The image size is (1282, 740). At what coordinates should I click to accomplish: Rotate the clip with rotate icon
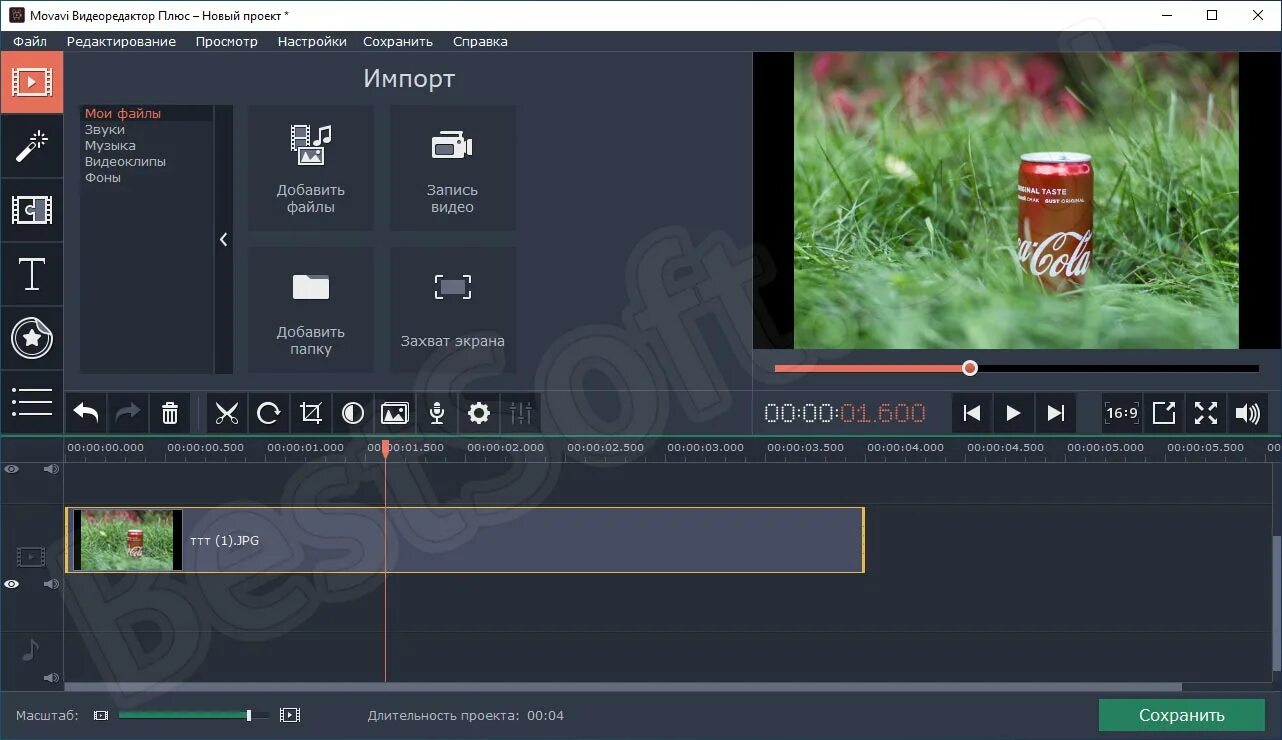[x=269, y=413]
